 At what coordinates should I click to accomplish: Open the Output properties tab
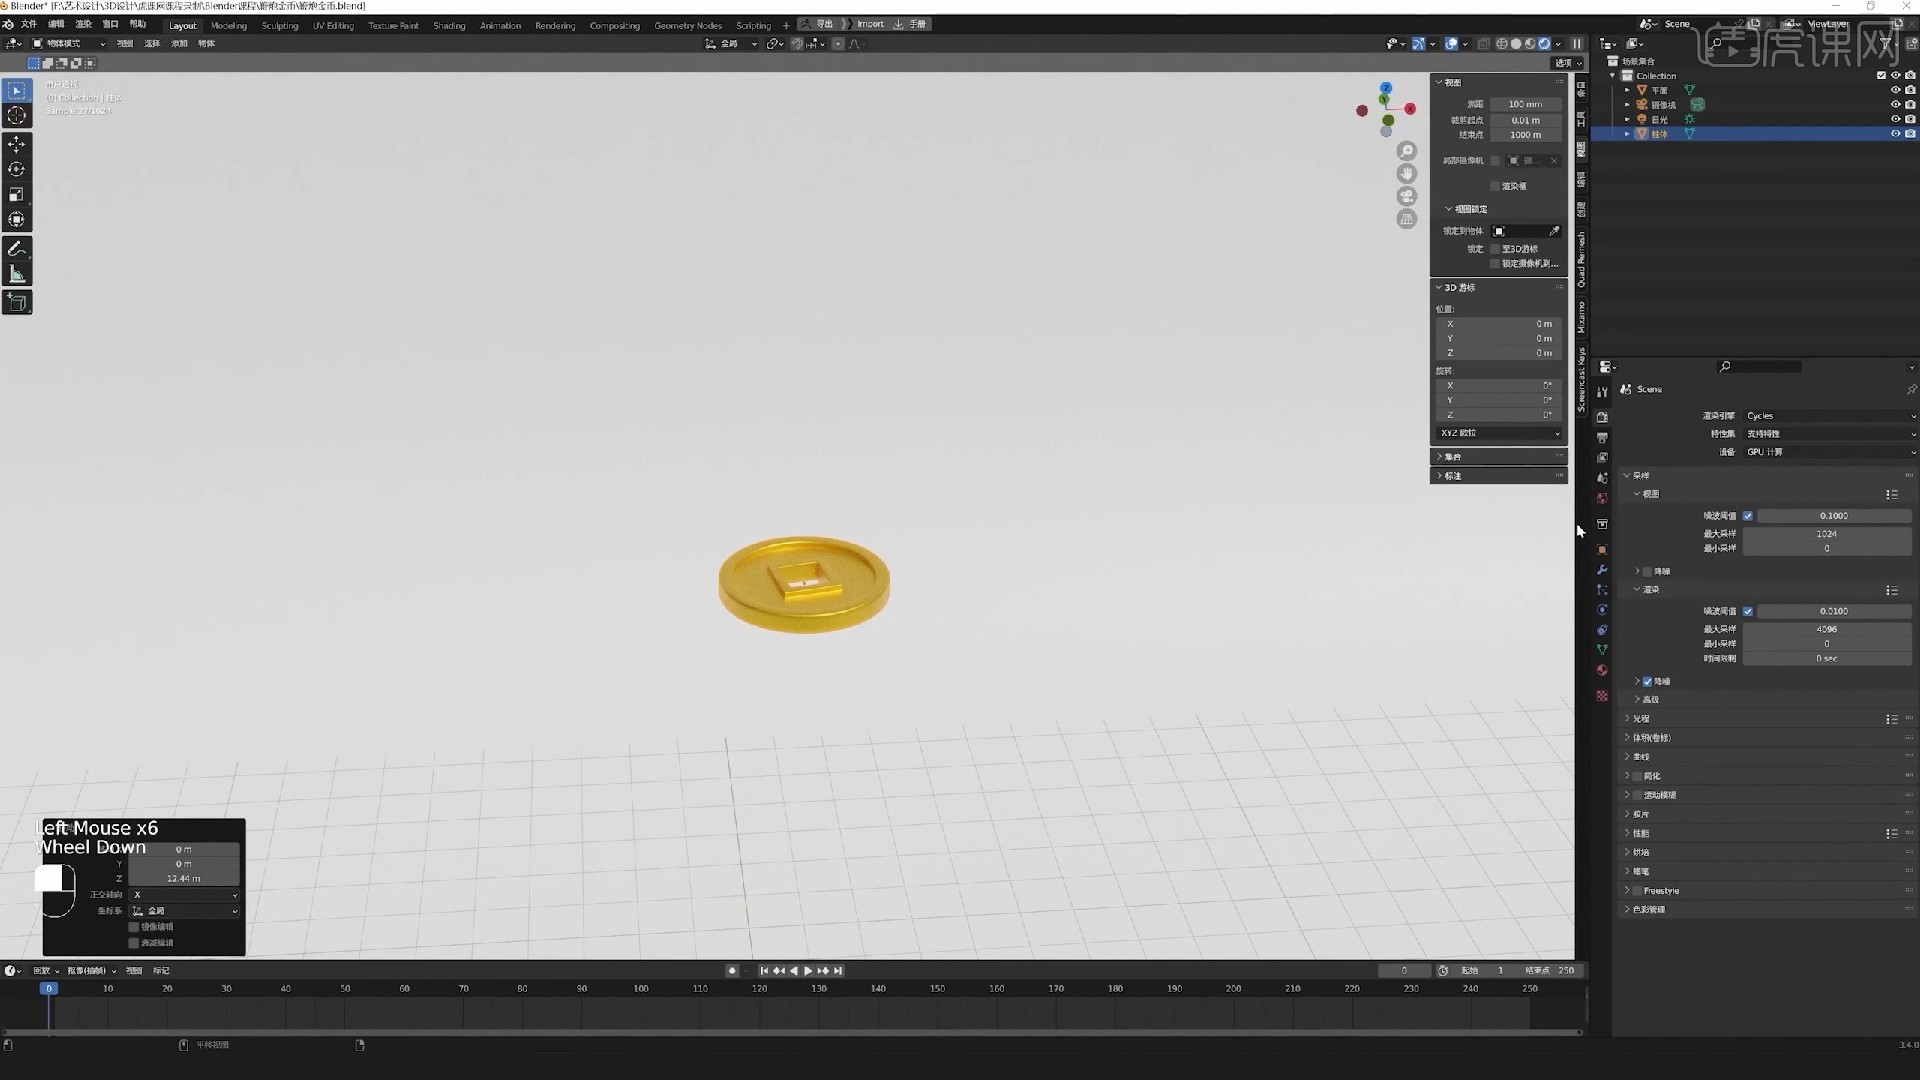(1602, 438)
